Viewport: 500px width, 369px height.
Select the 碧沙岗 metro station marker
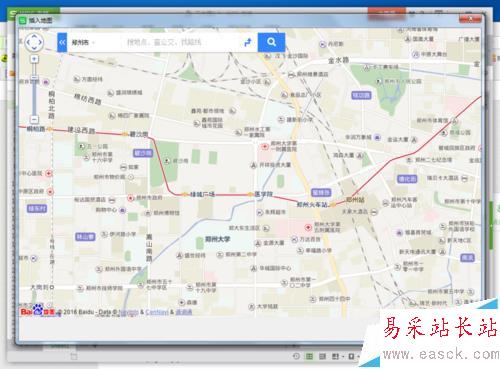(125, 134)
